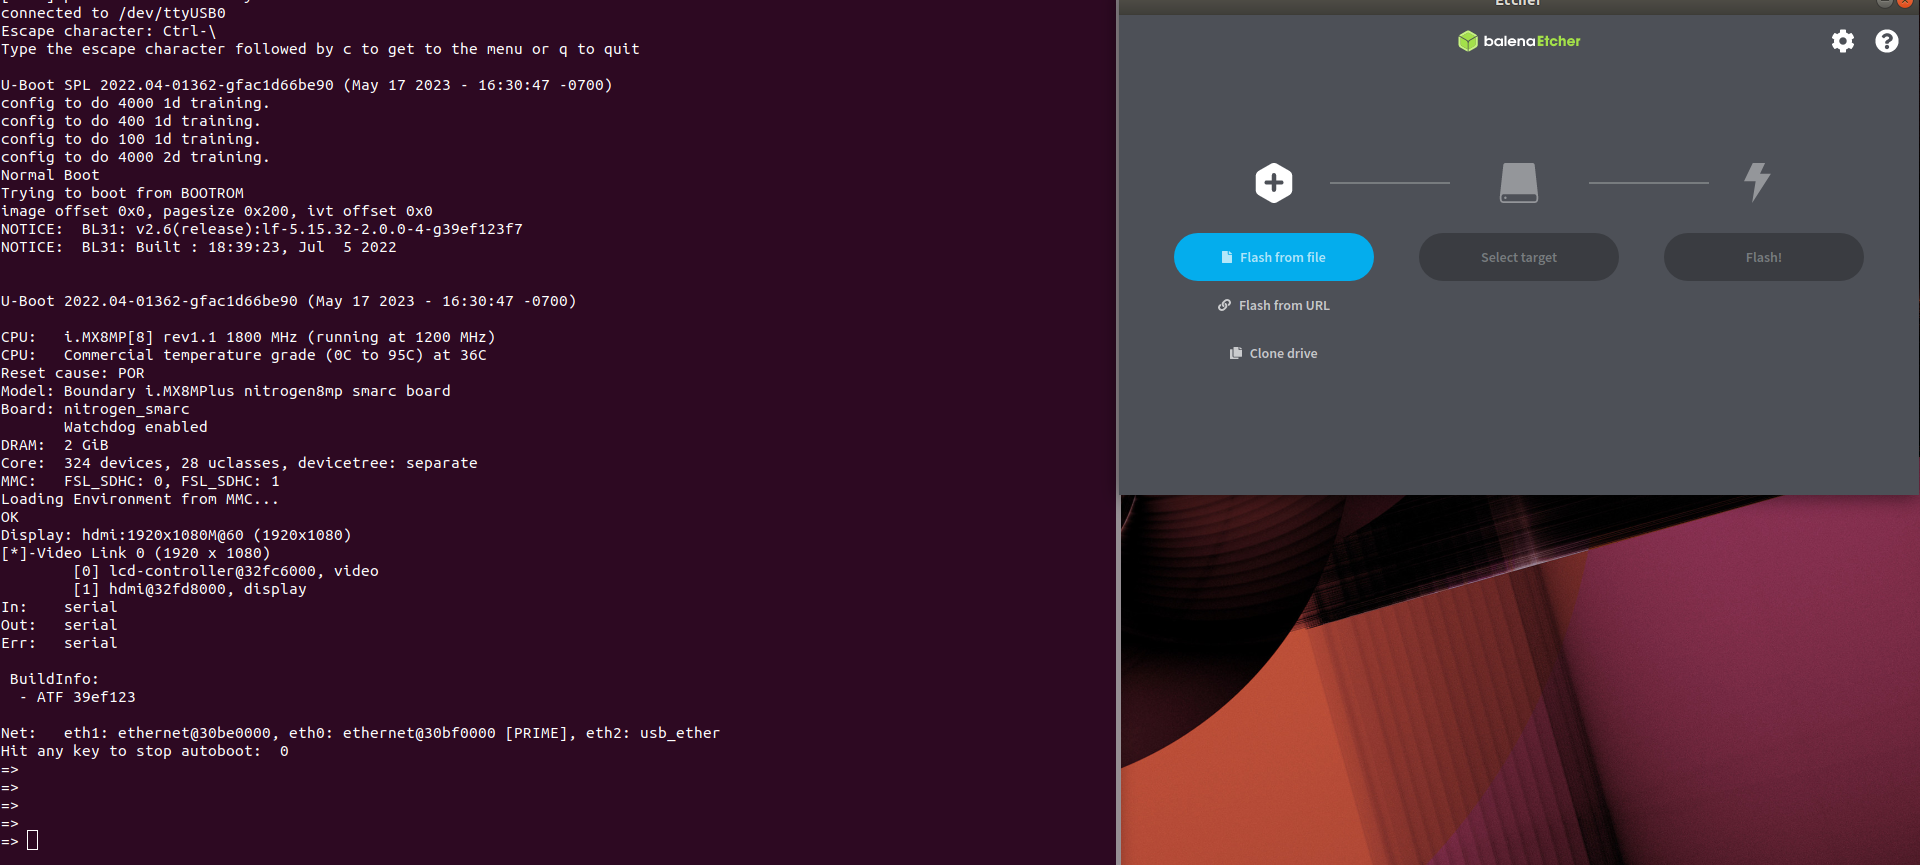
Task: Choose Flash from file
Action: click(1273, 257)
